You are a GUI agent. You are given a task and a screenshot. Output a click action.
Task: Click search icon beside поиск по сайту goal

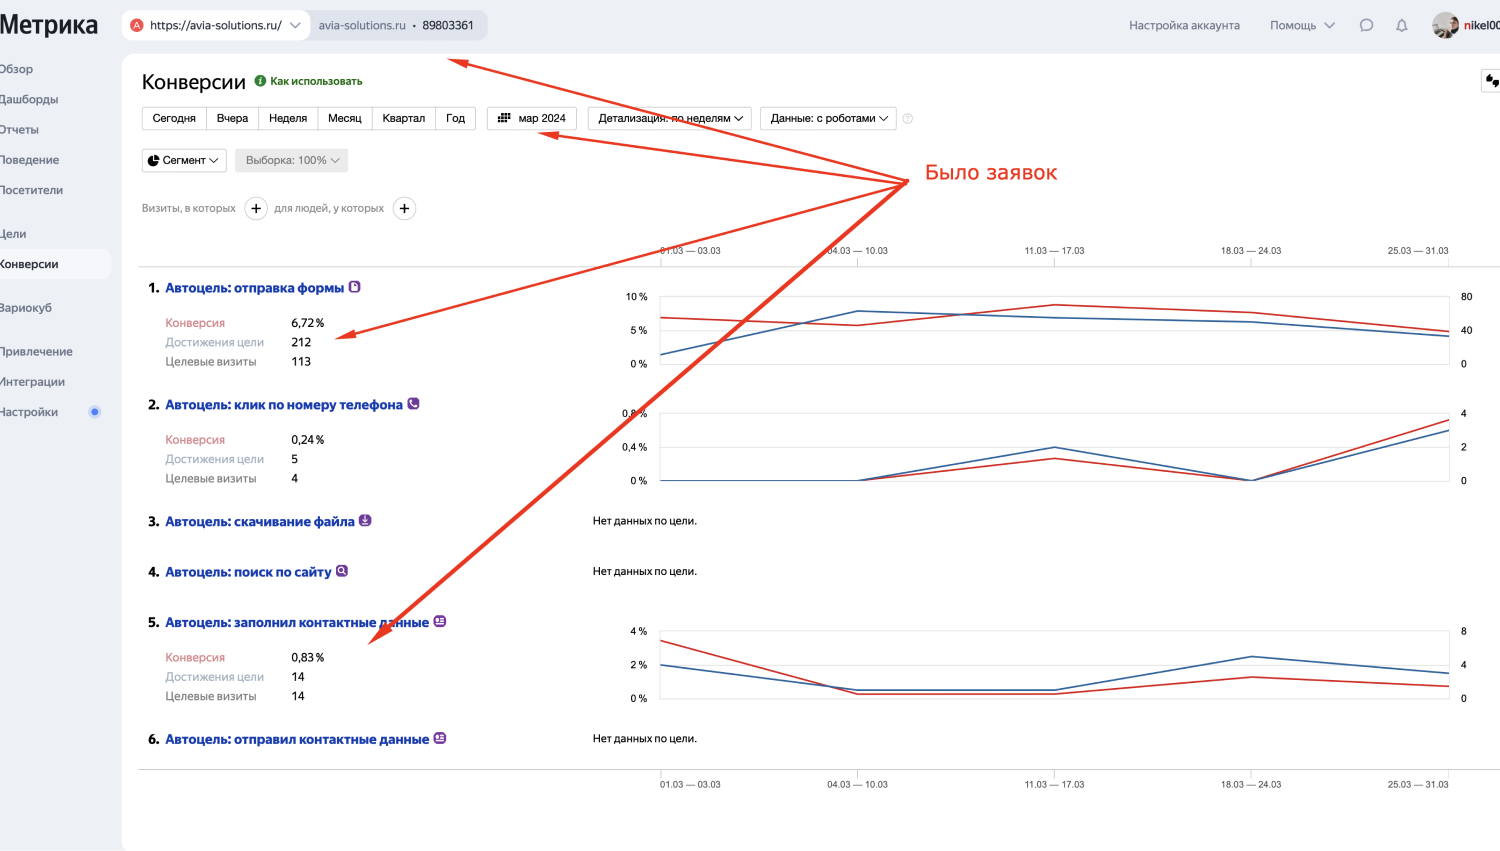coord(342,571)
